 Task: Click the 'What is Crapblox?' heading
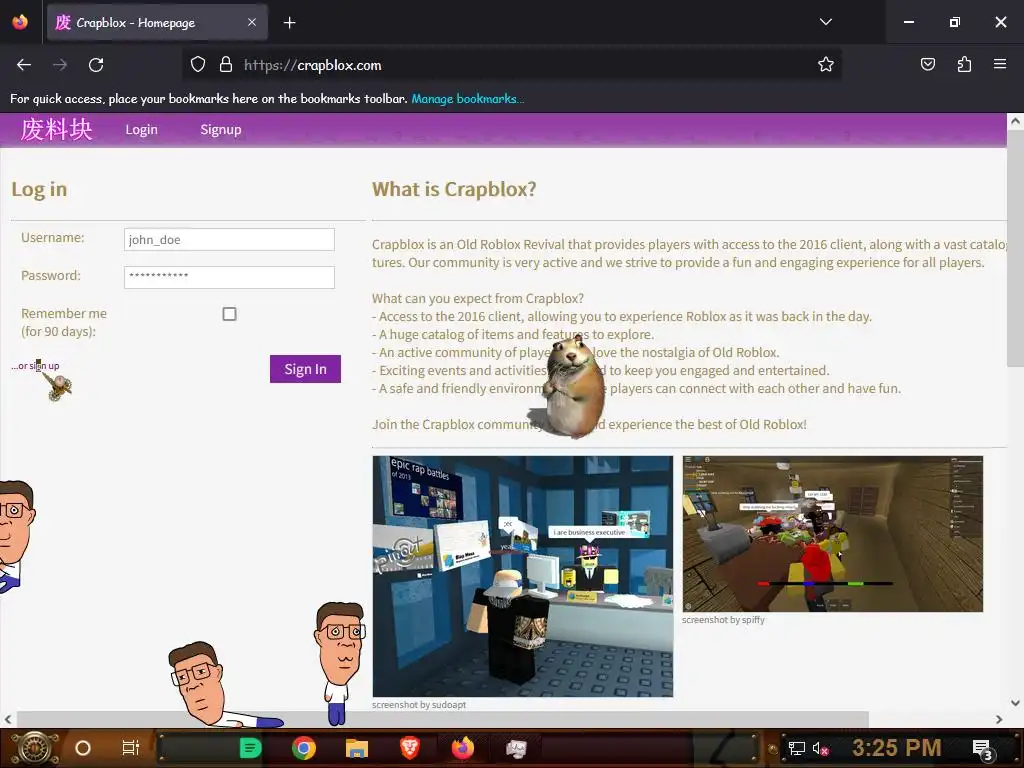pyautogui.click(x=454, y=189)
